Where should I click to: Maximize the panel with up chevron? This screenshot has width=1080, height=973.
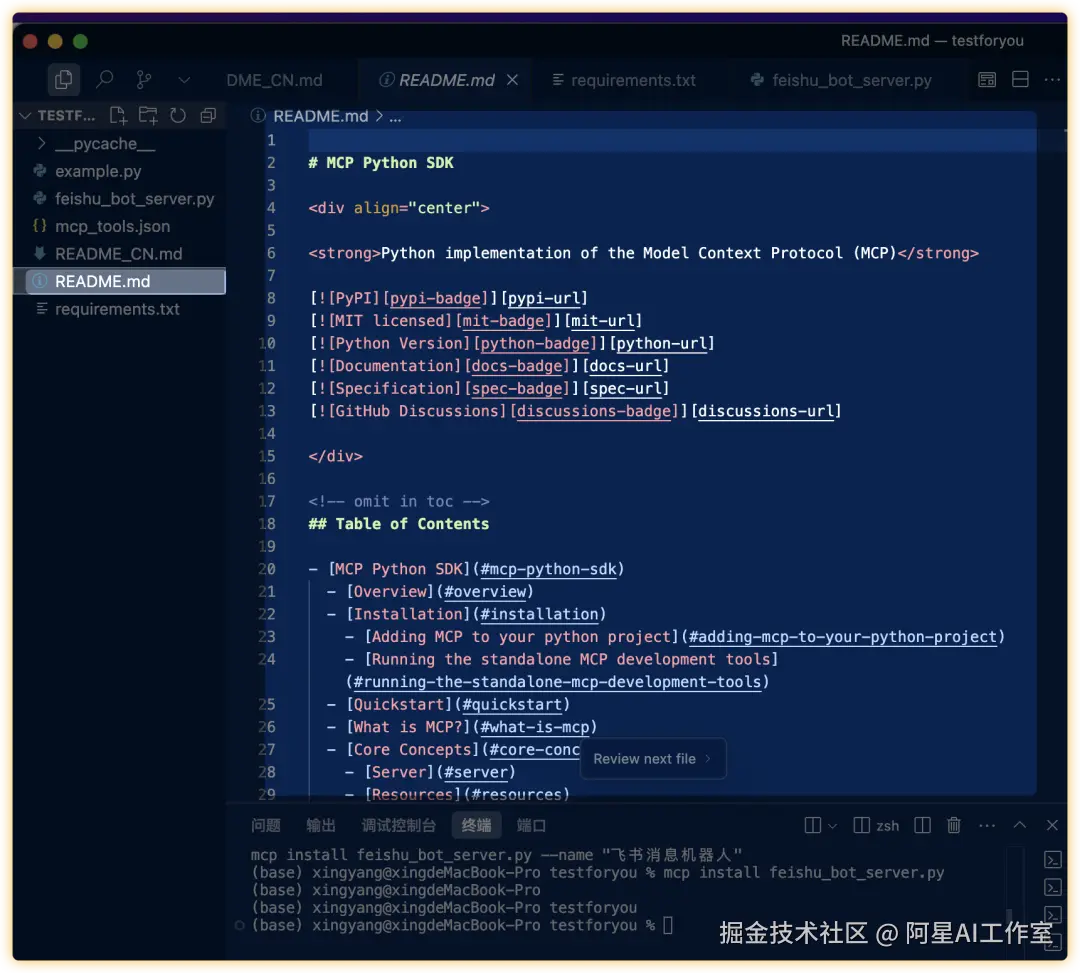pos(1019,825)
